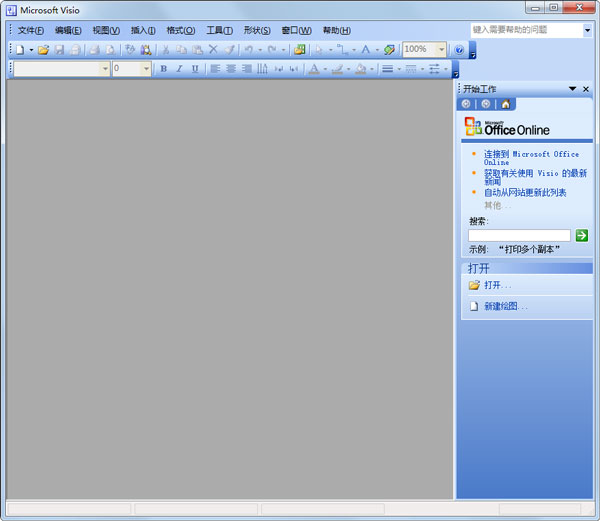Toggle Align Right

point(247,69)
